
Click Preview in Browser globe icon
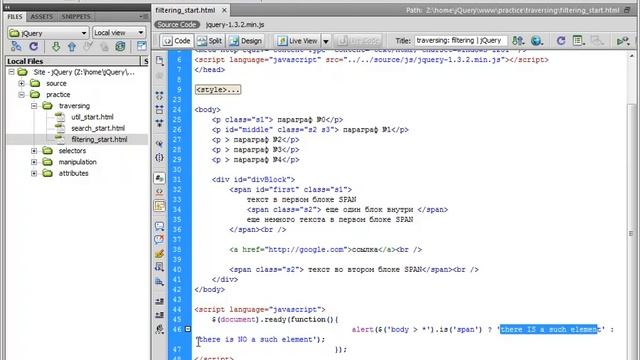[536, 40]
